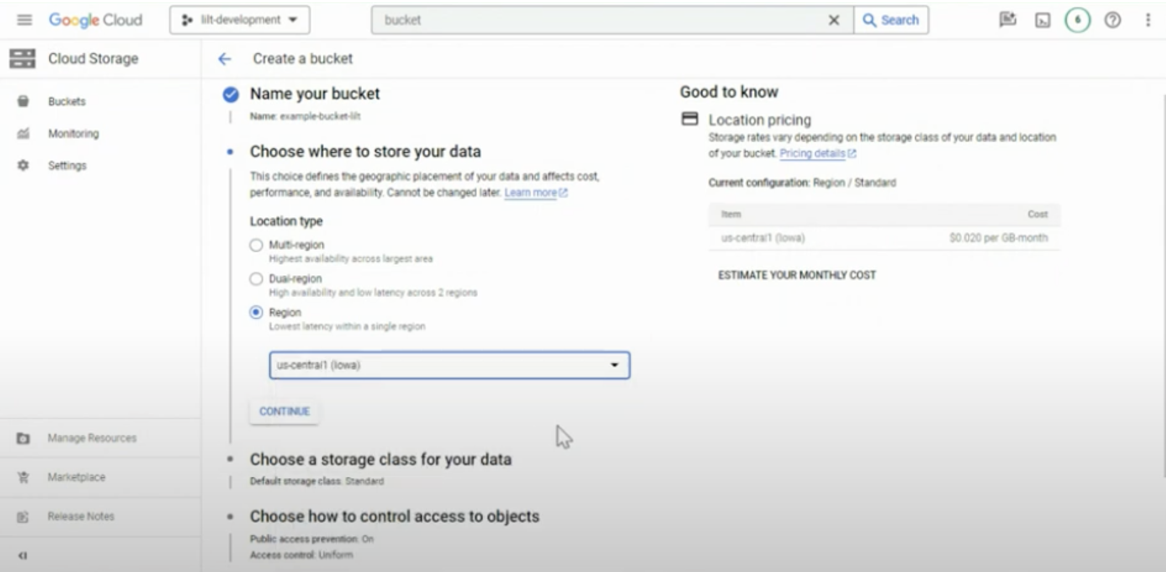The image size is (1166, 574).
Task: Open Buckets in the sidebar
Action: click(x=67, y=101)
